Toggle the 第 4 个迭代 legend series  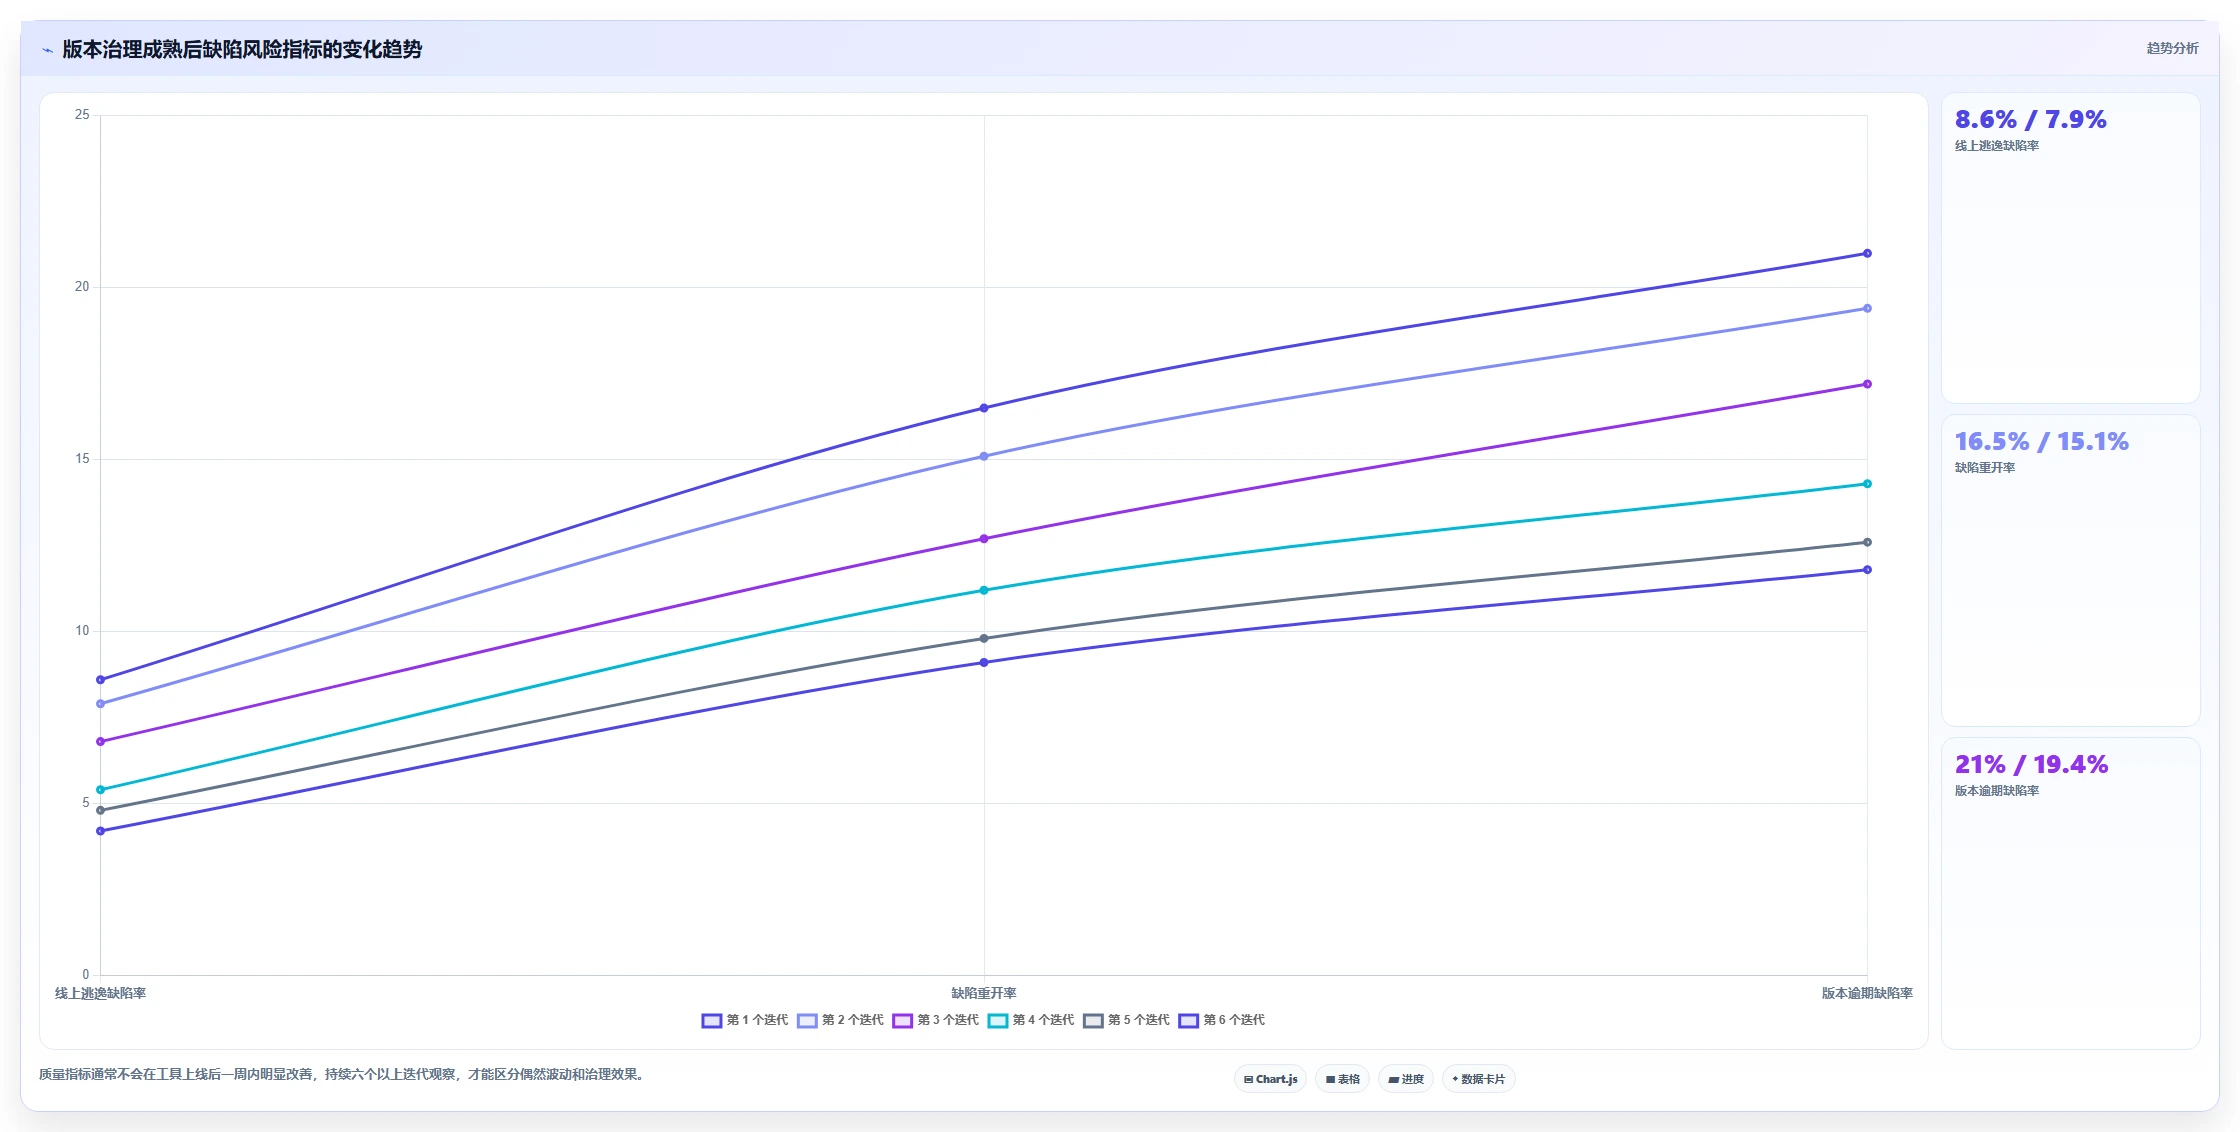(1031, 1020)
